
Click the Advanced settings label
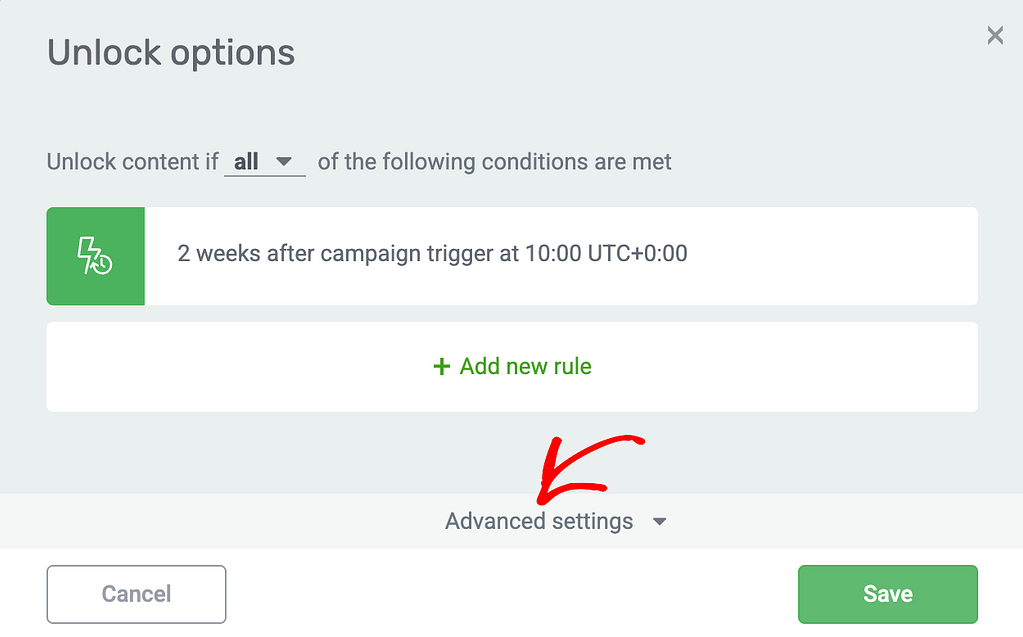click(x=539, y=521)
